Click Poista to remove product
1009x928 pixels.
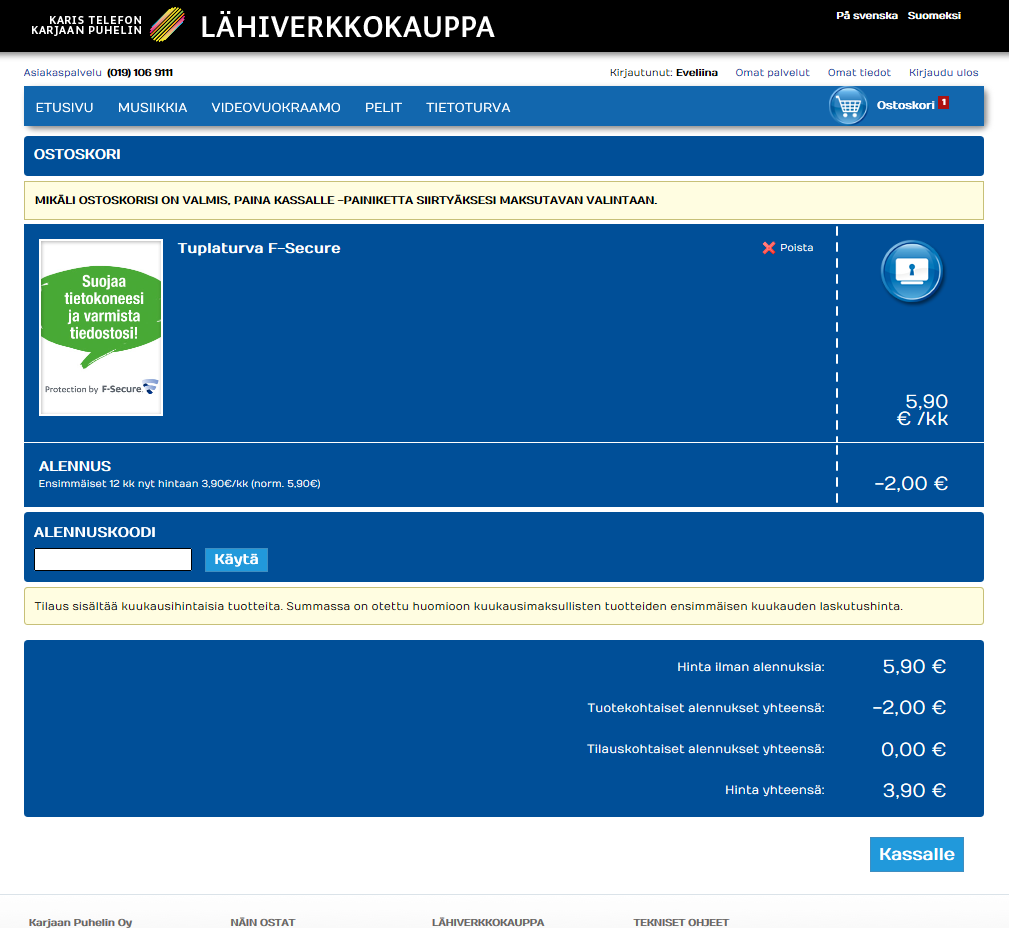tap(797, 248)
